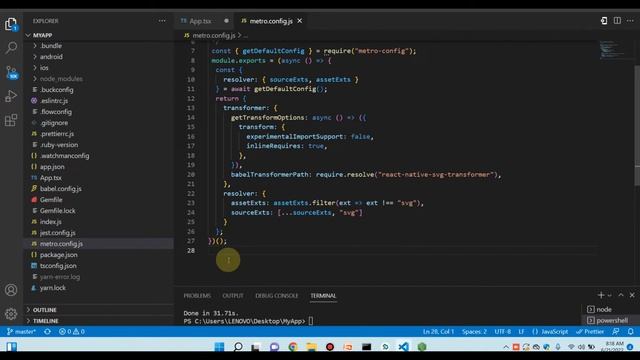The width and height of the screenshot is (640, 360).
Task: Open tsconfig.json file
Action: (58, 266)
